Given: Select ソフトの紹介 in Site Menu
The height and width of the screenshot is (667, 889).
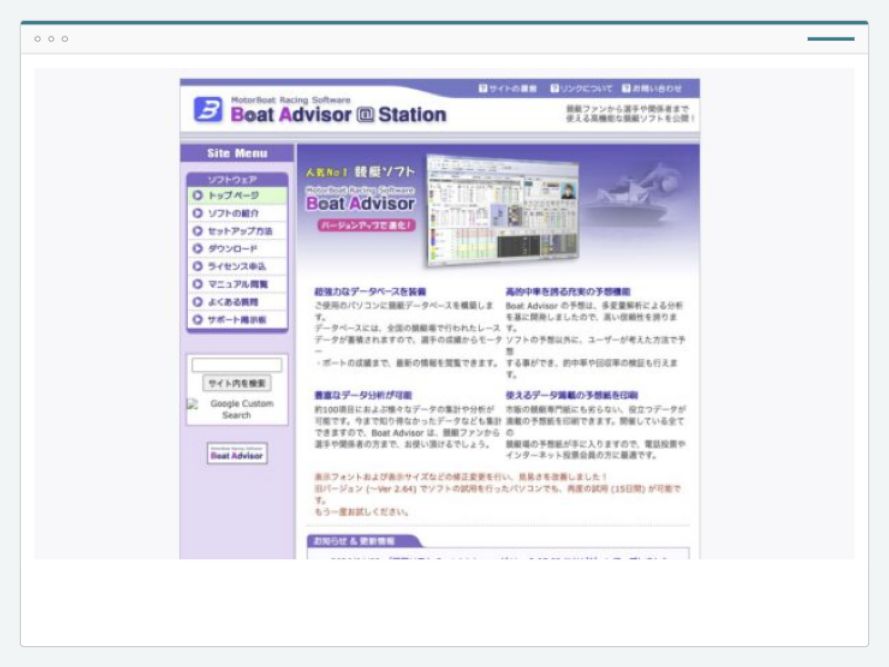Looking at the screenshot, I should 237,213.
